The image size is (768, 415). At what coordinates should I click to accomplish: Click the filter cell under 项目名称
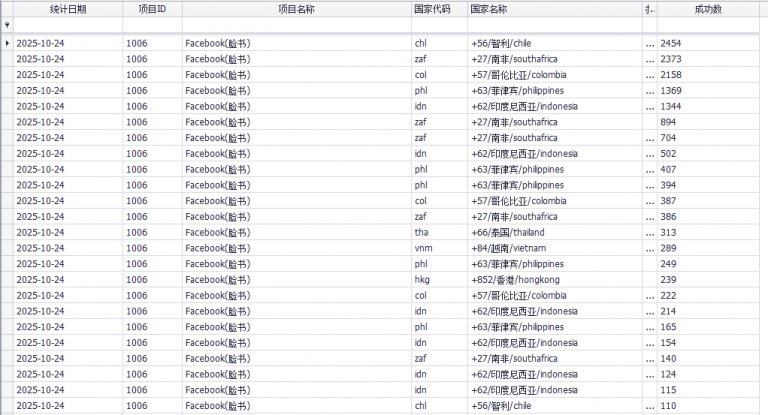[296, 25]
